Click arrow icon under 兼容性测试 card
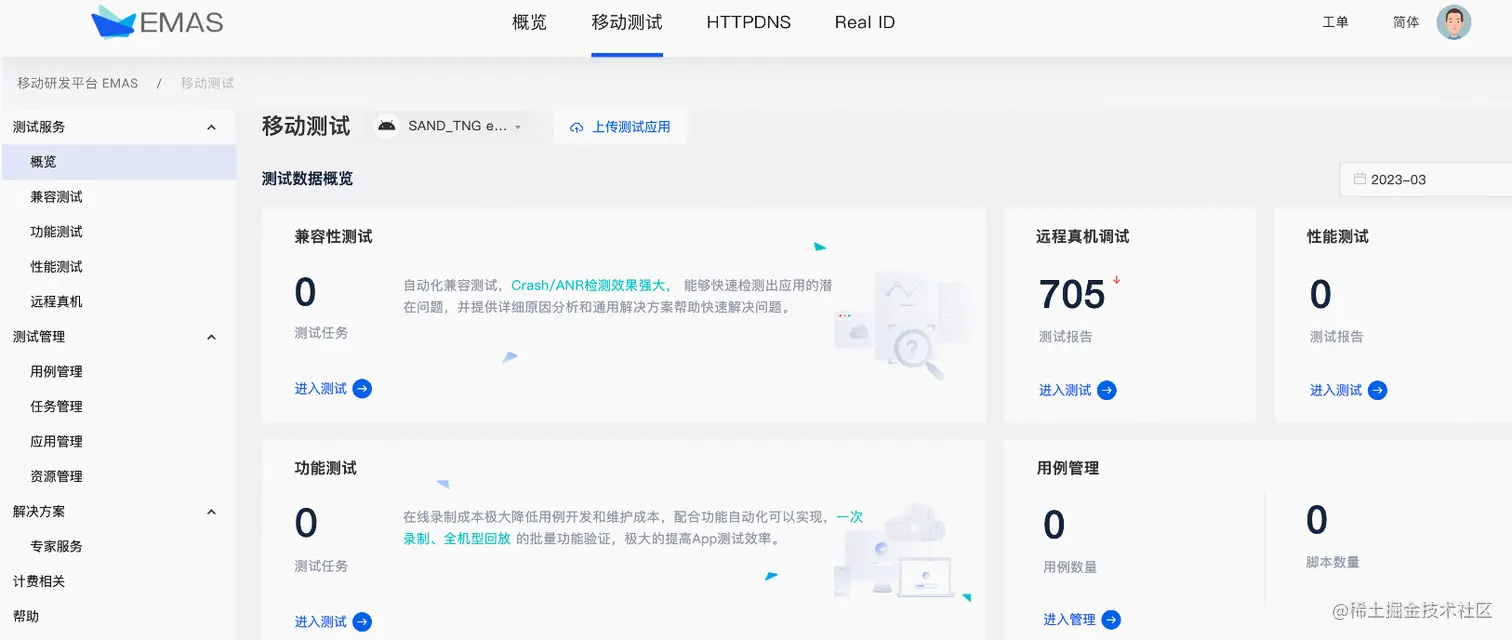The image size is (1512, 640). [362, 389]
